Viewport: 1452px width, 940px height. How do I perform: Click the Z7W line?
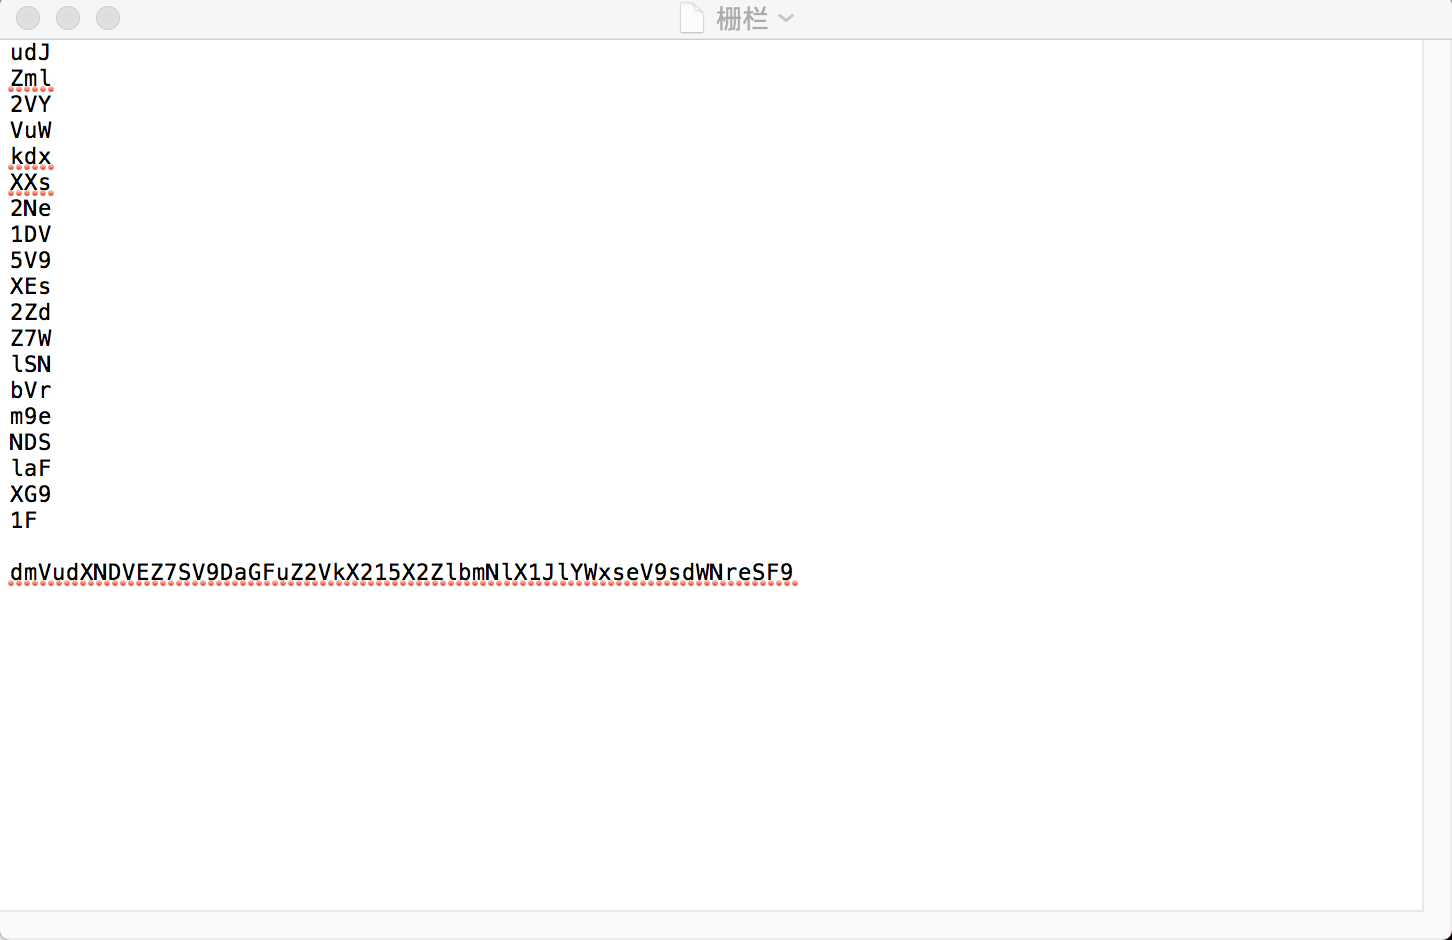tap(30, 338)
